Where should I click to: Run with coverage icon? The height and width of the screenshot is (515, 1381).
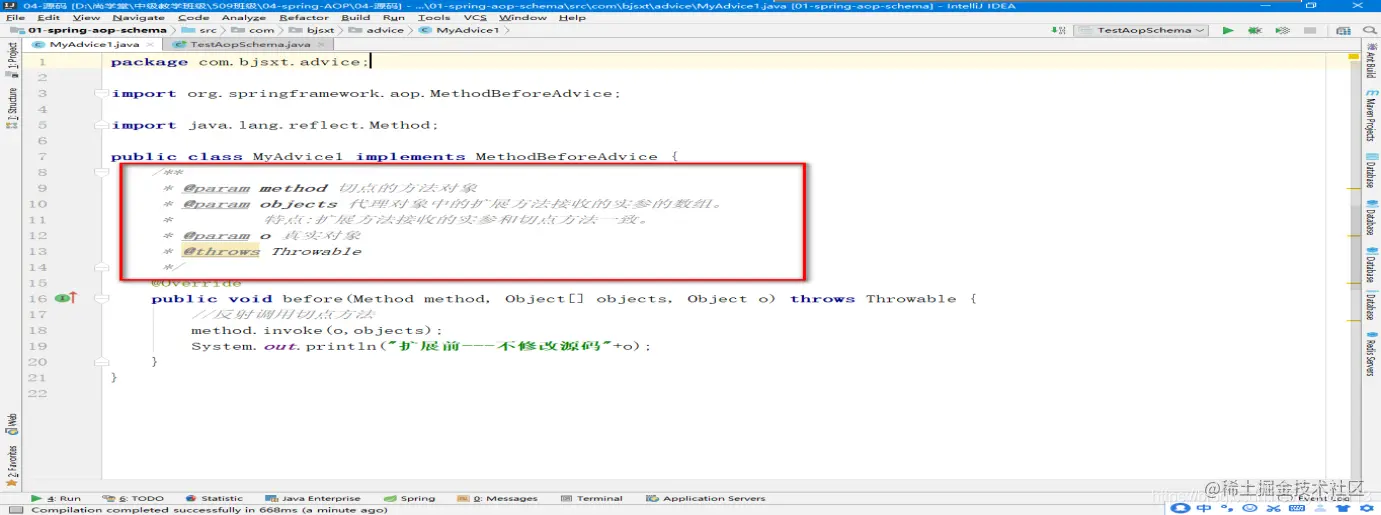tap(1283, 30)
